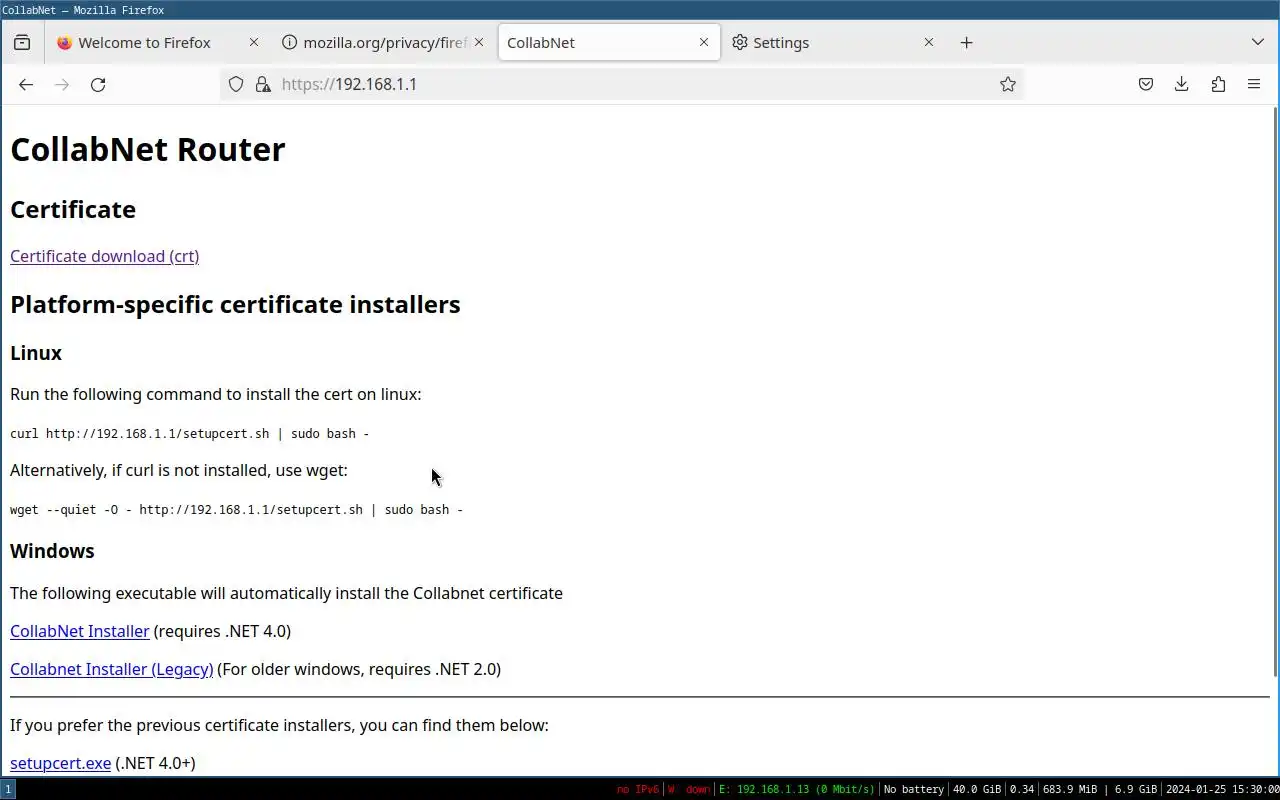The height and width of the screenshot is (800, 1280).
Task: Open Firefox View recent browsing icon
Action: [x=22, y=42]
